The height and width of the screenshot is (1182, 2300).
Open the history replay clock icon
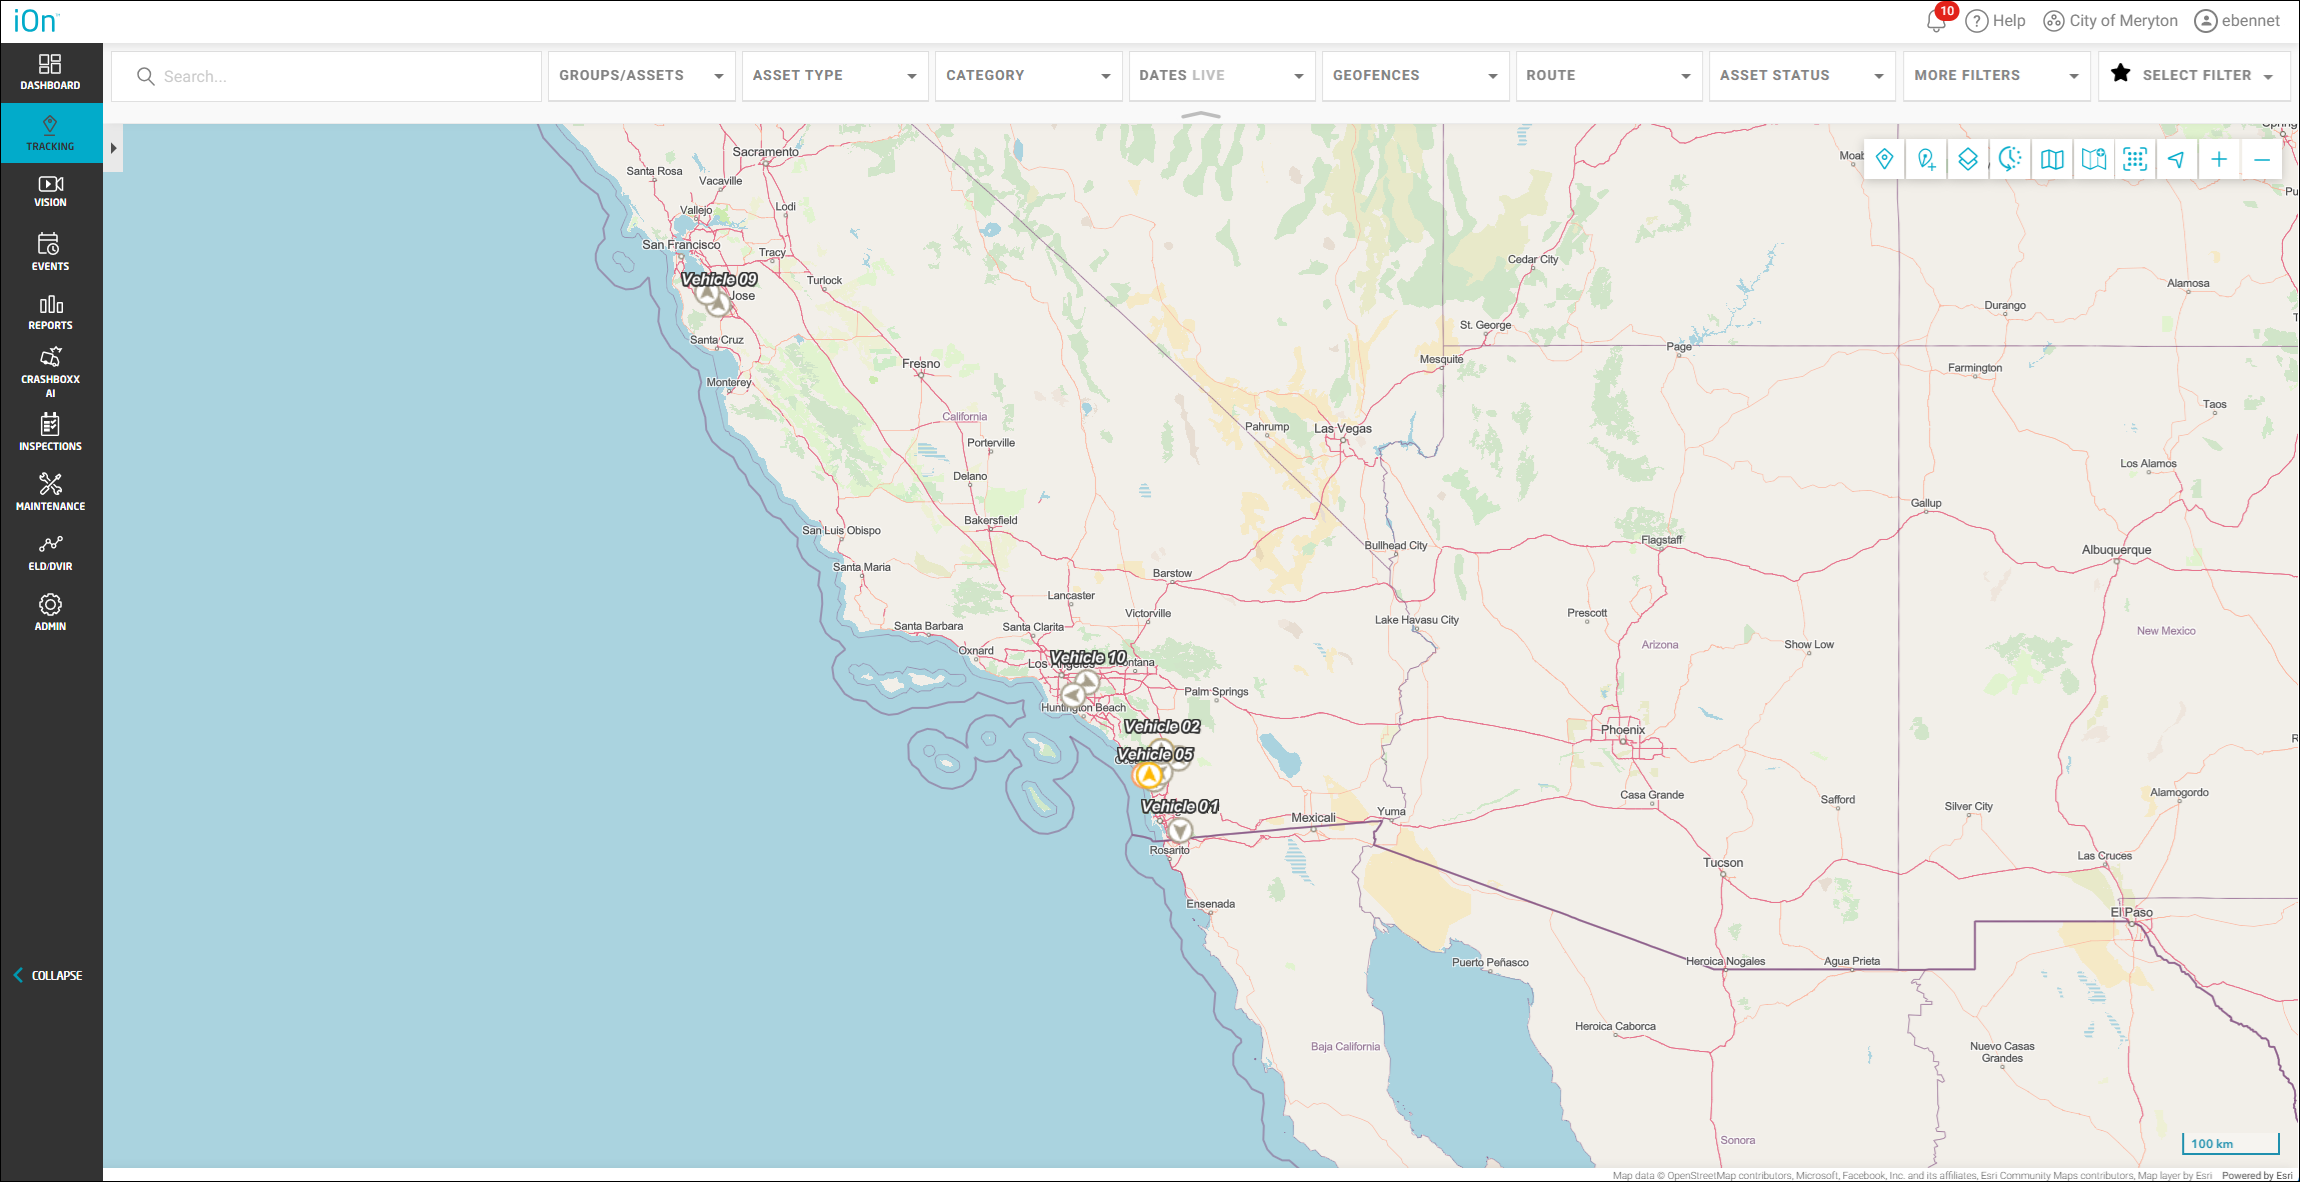2009,160
